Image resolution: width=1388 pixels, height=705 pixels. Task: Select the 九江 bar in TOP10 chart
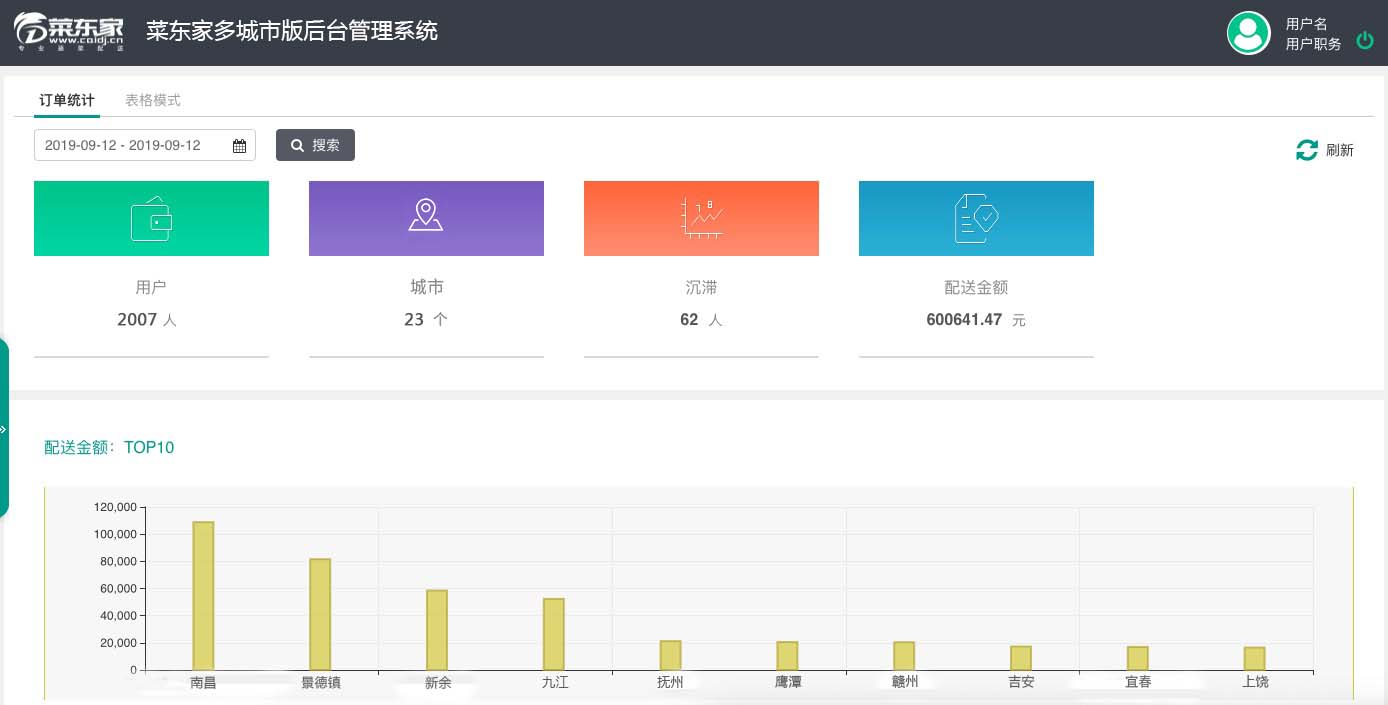tap(553, 634)
